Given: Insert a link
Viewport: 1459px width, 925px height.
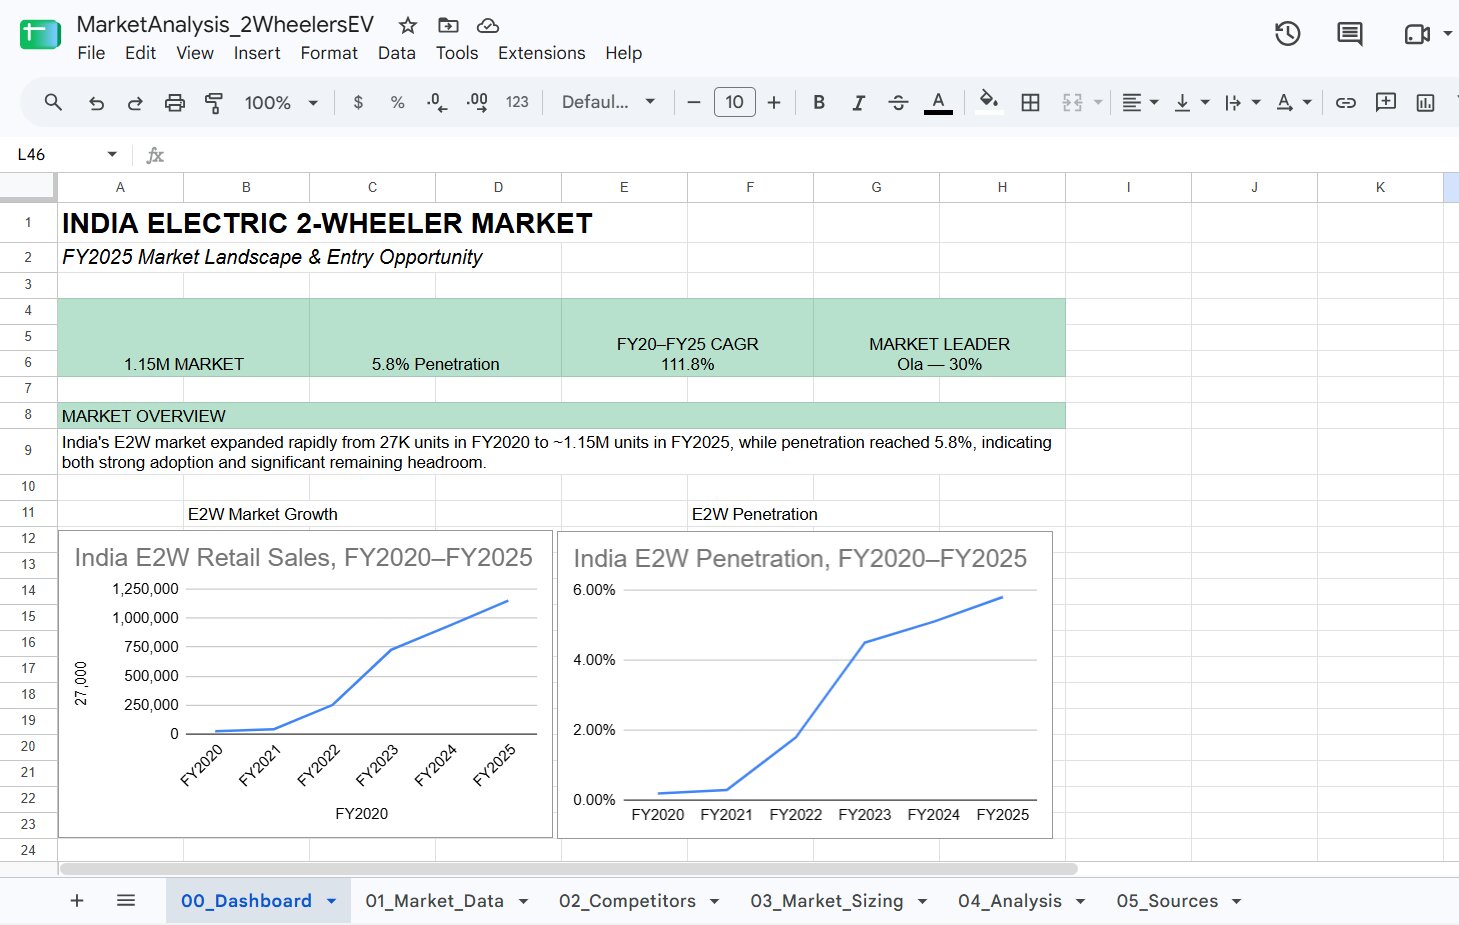Looking at the screenshot, I should [1346, 102].
